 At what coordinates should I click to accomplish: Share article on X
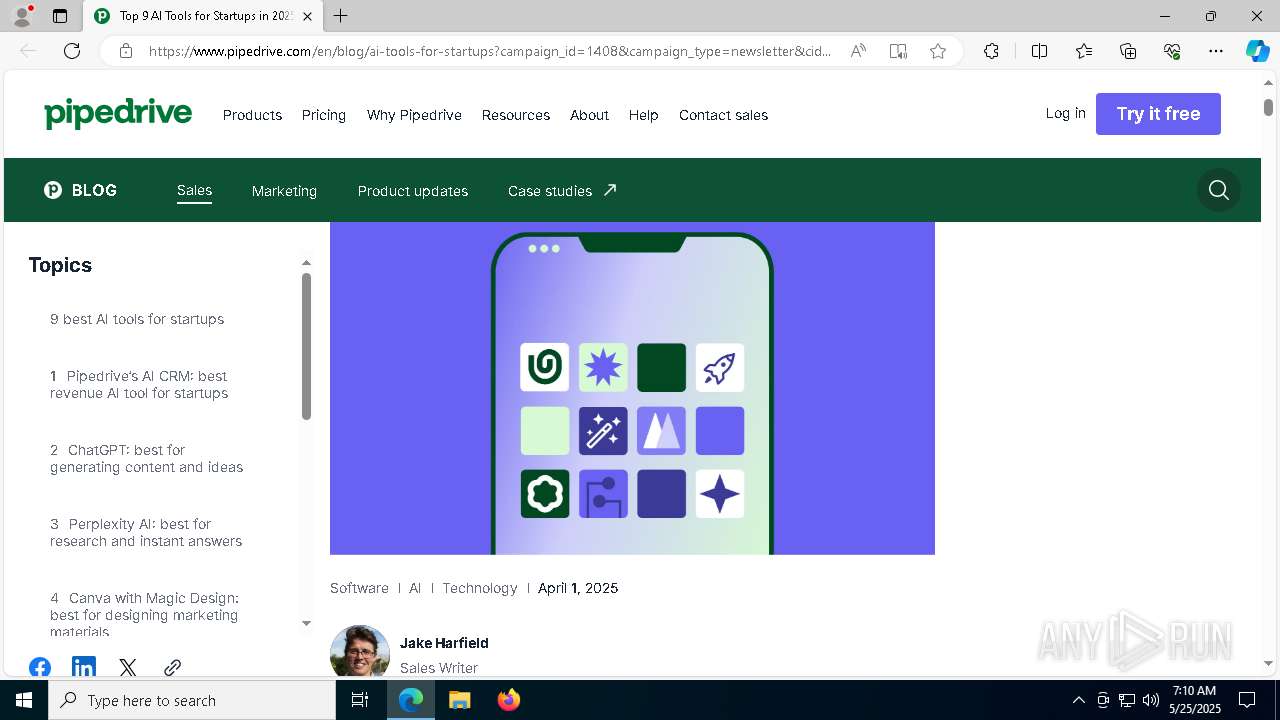tap(128, 667)
